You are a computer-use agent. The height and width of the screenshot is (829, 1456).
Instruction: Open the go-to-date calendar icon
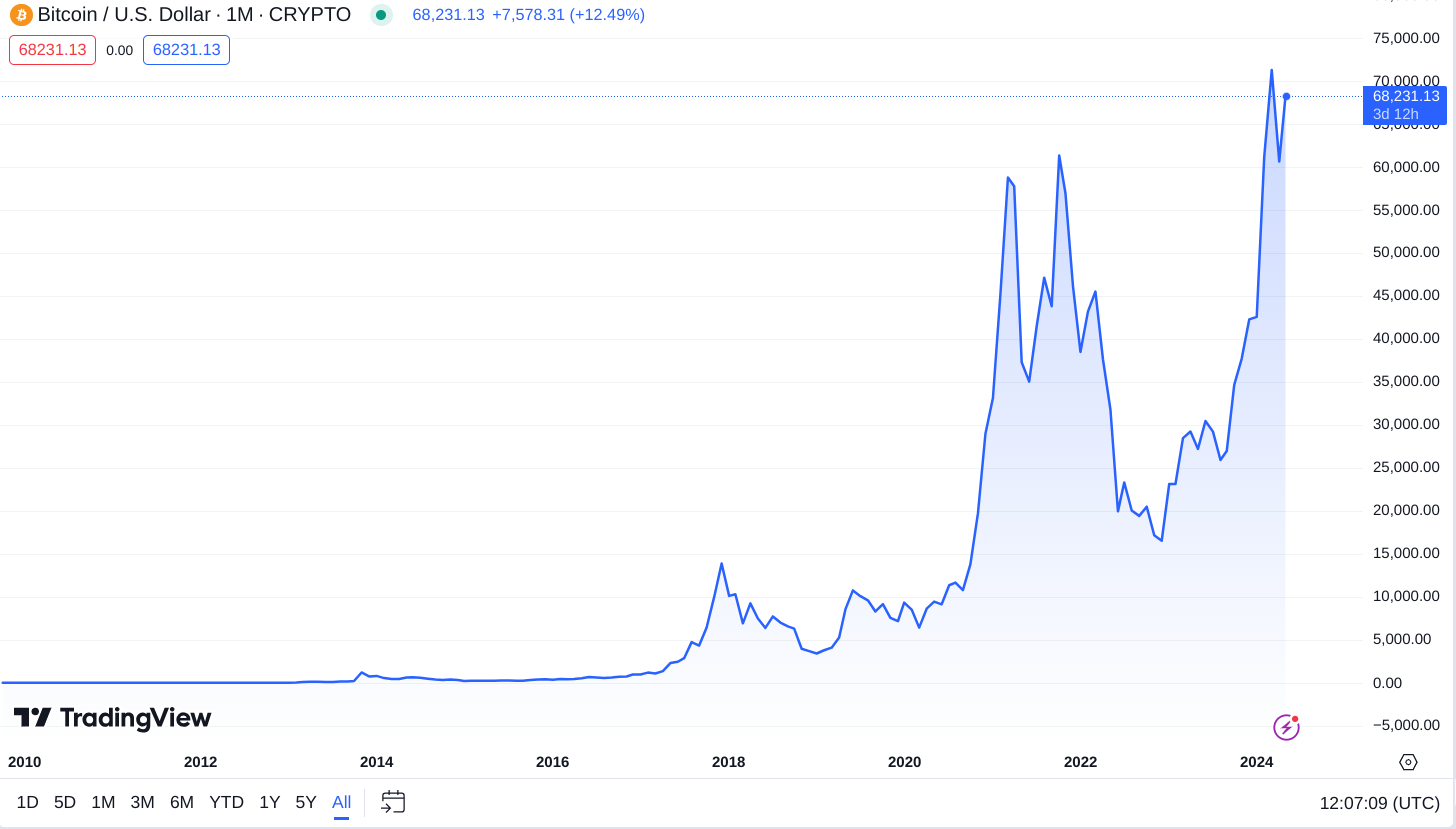(x=393, y=802)
